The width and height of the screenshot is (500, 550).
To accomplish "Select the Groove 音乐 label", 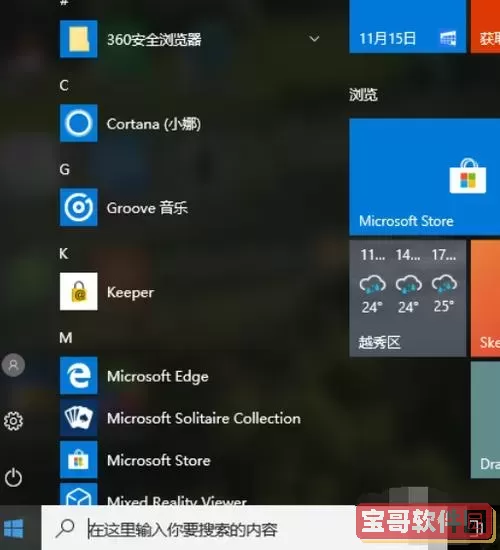I will point(147,208).
